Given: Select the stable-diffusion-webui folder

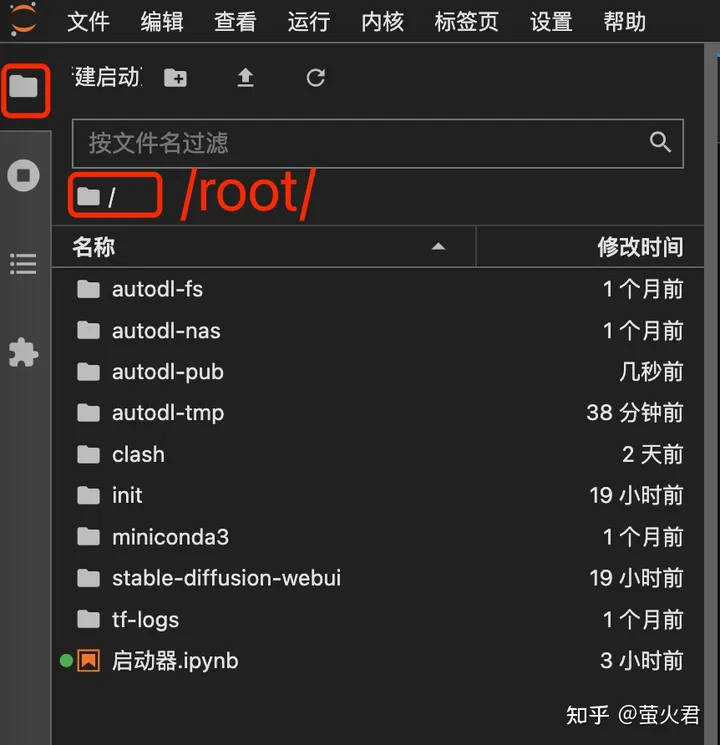Looking at the screenshot, I should [378, 578].
